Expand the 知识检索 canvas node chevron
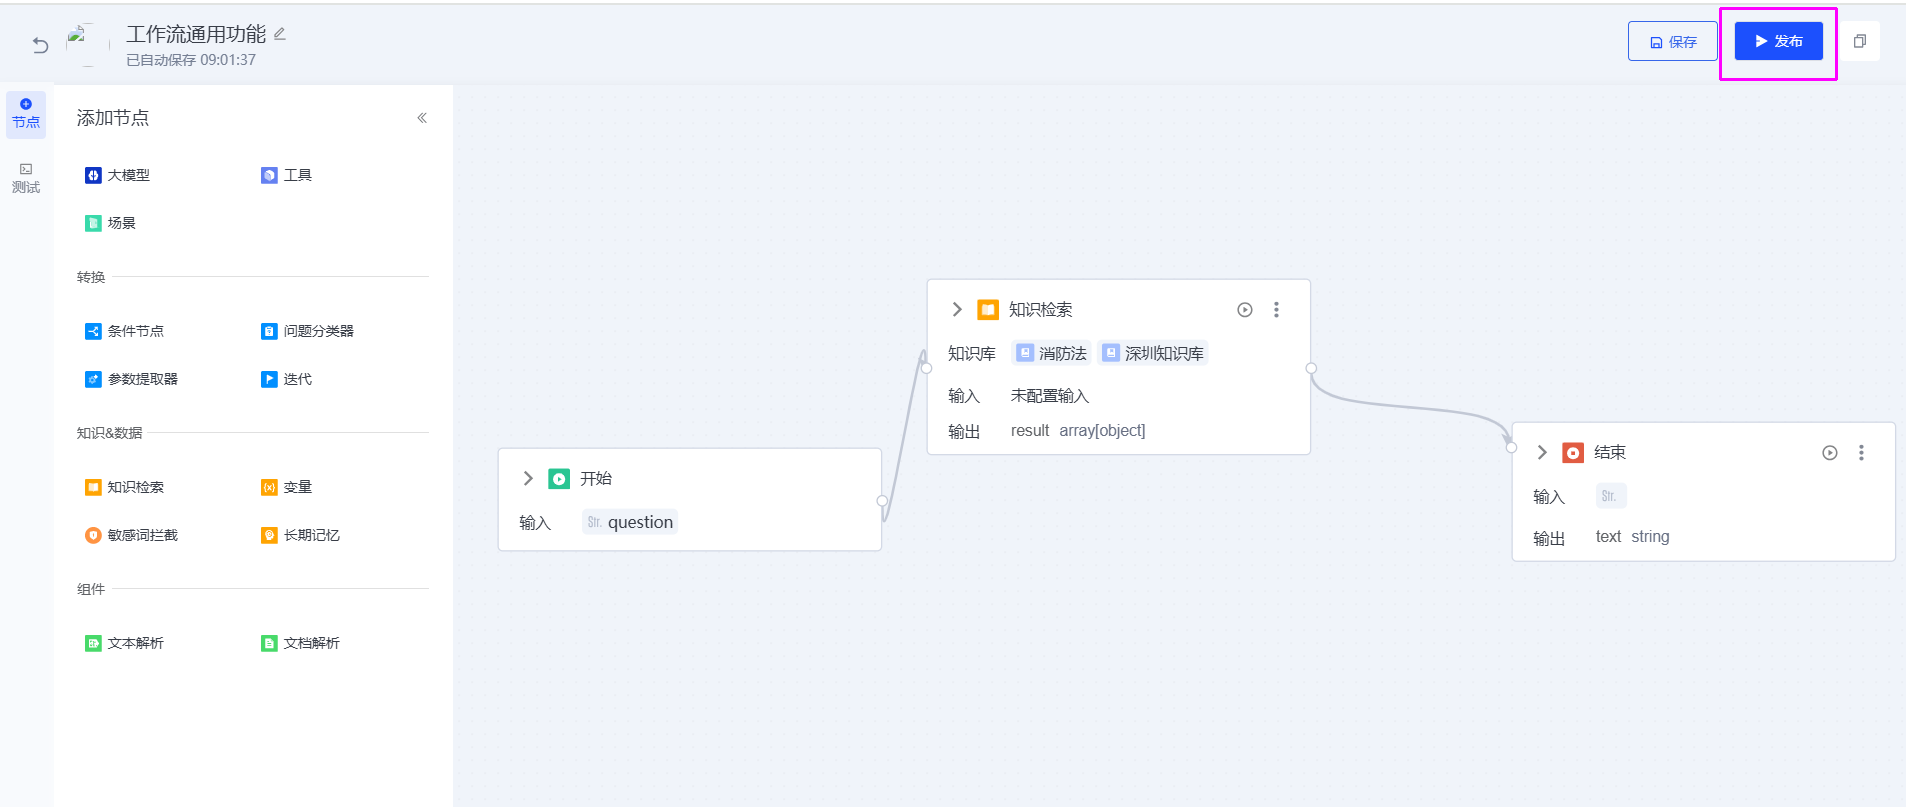 coord(957,309)
